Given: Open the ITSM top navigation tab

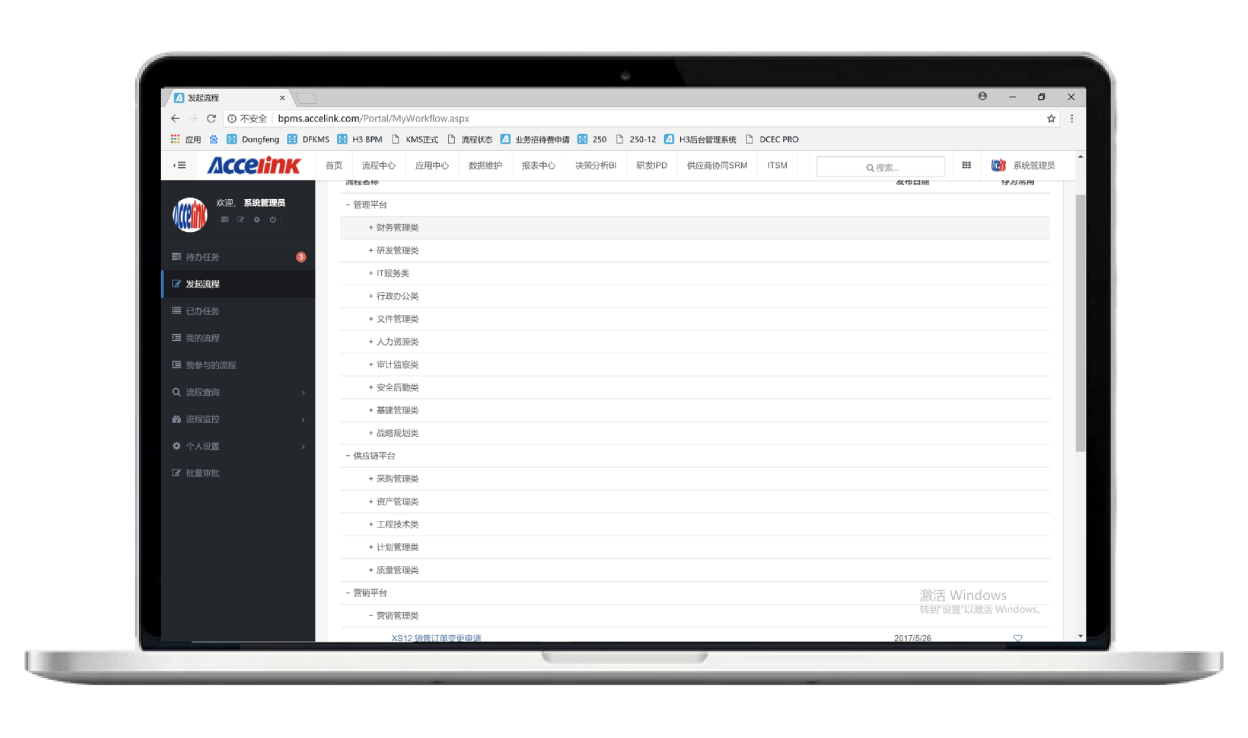Looking at the screenshot, I should coord(778,166).
